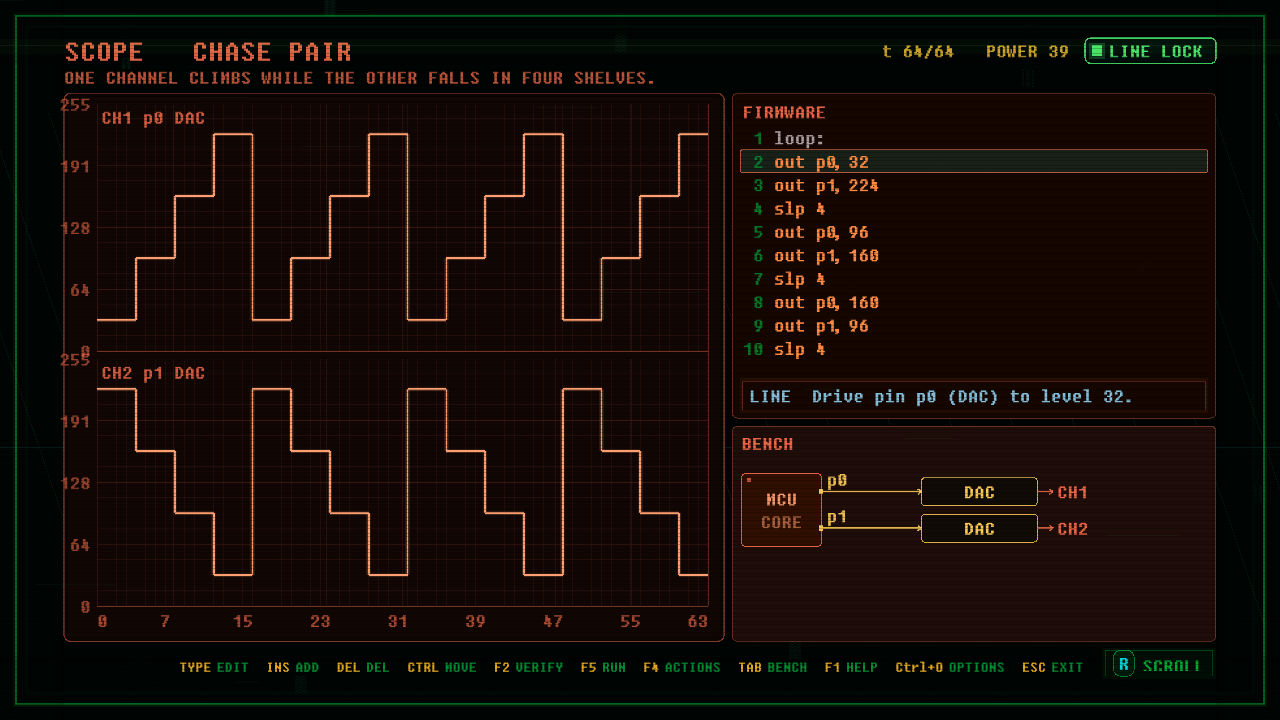1280x720 pixels.
Task: Select firmware line 10 'slp 4'
Action: tap(974, 349)
